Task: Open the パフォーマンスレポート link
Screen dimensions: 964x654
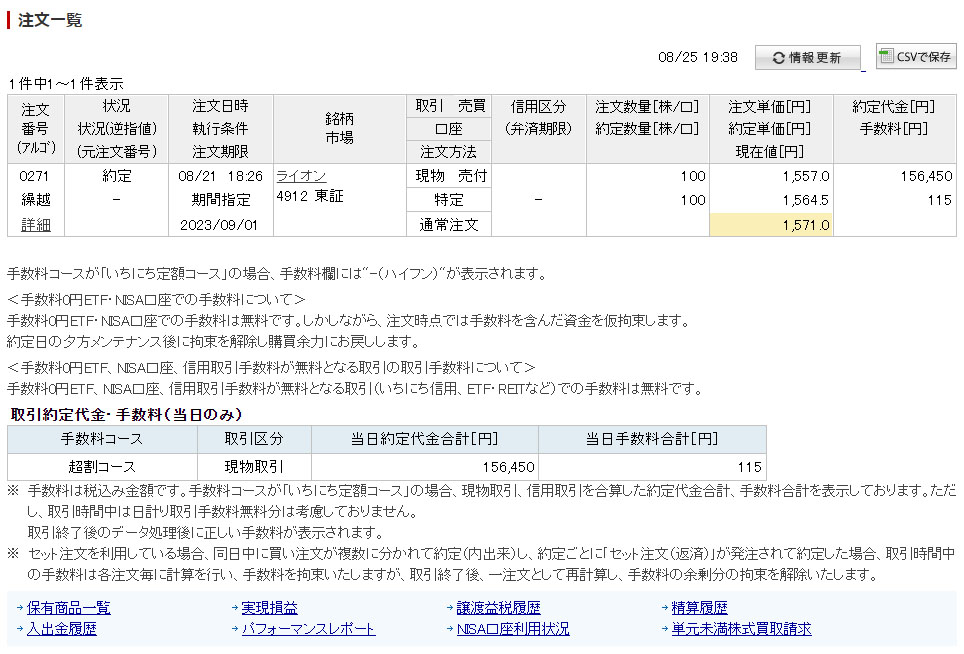Action: coord(308,629)
